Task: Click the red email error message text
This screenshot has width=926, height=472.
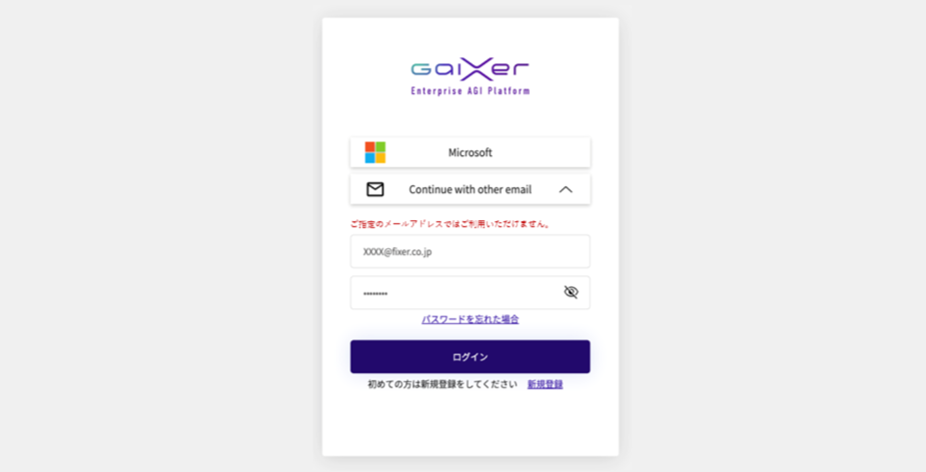Action: click(x=451, y=224)
